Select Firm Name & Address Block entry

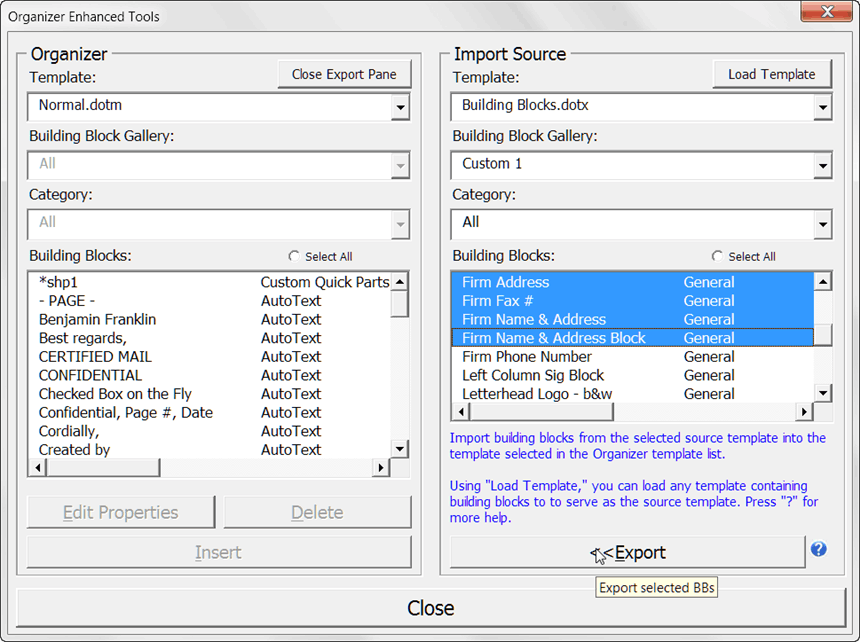tap(633, 338)
